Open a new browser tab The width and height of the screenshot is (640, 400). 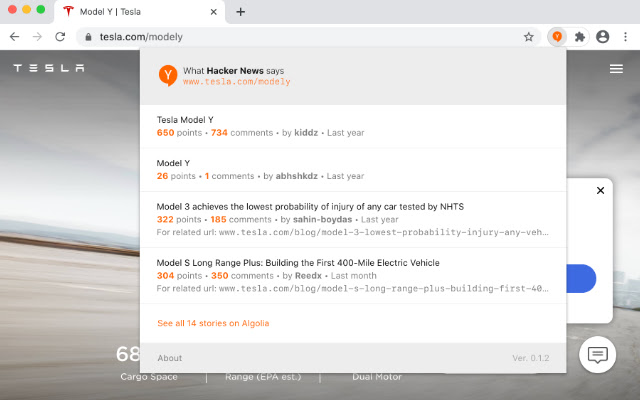pos(241,12)
